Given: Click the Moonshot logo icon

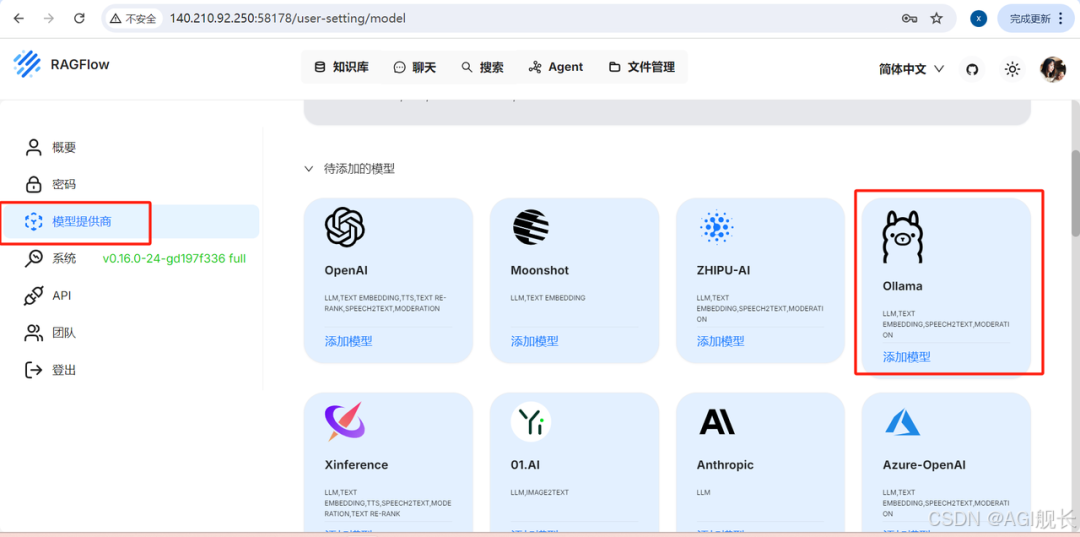Looking at the screenshot, I should [530, 227].
